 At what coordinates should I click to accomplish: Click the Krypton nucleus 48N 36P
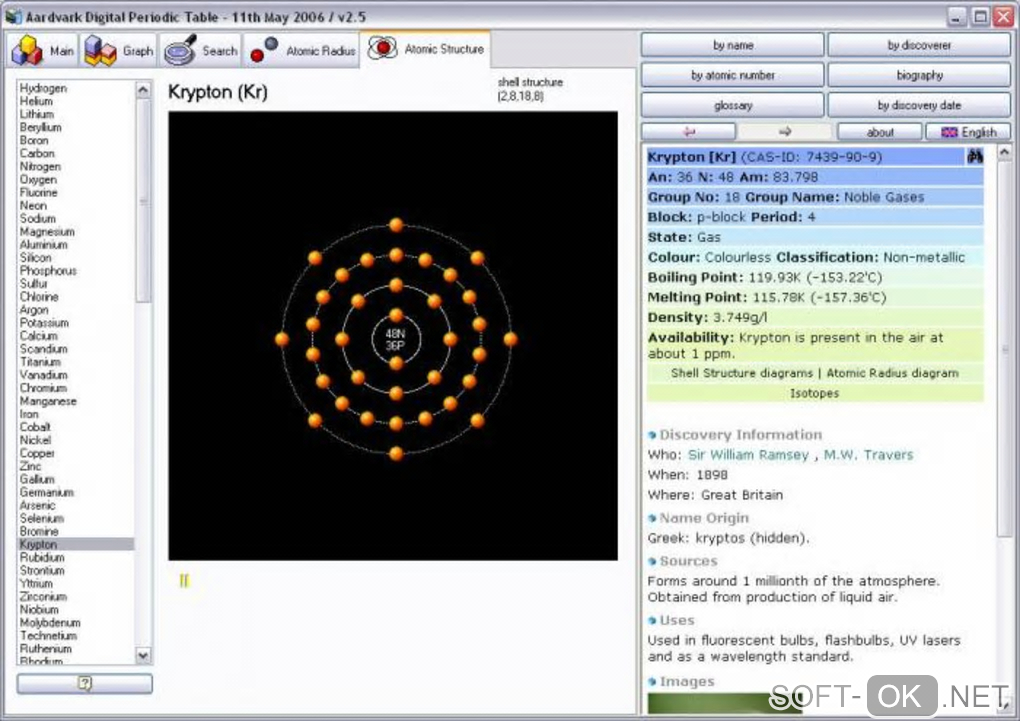click(x=396, y=339)
